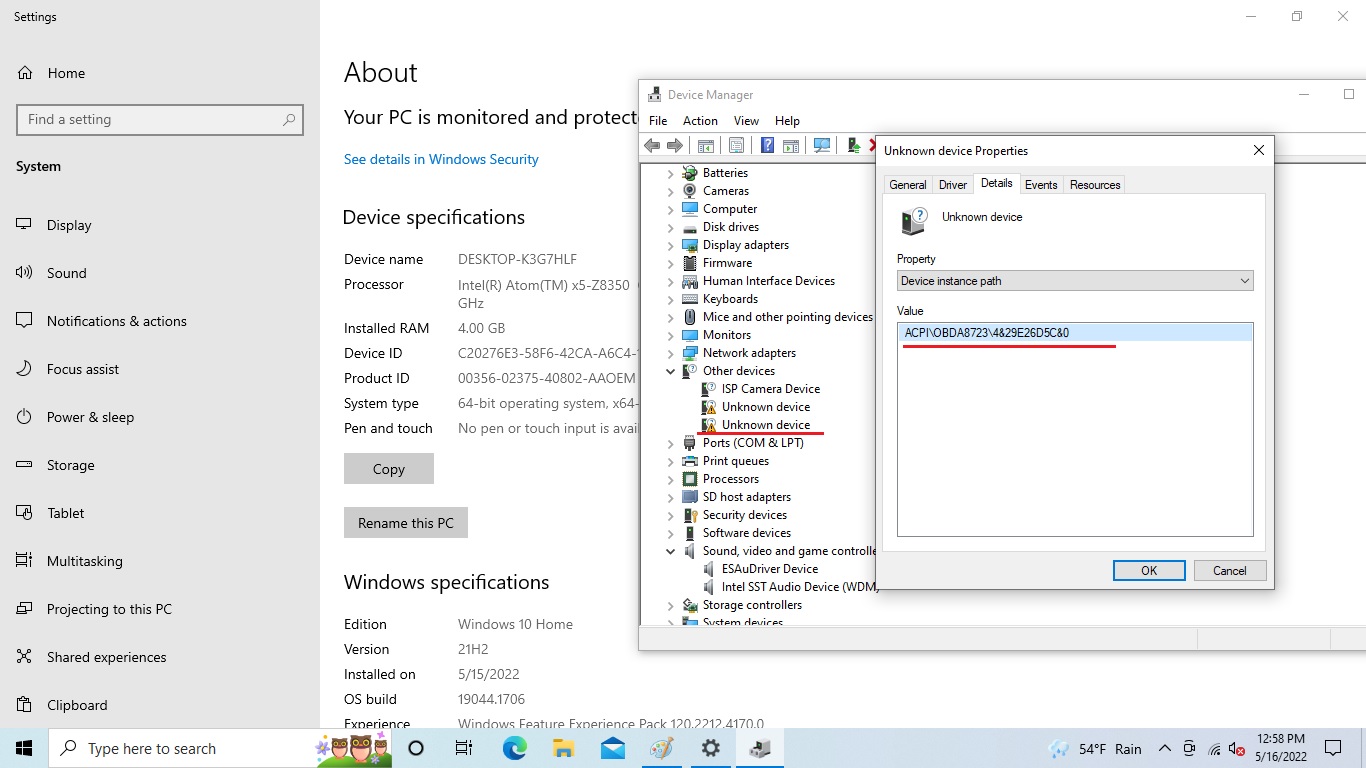
Task: Click the Find a setting search box
Action: pos(160,119)
